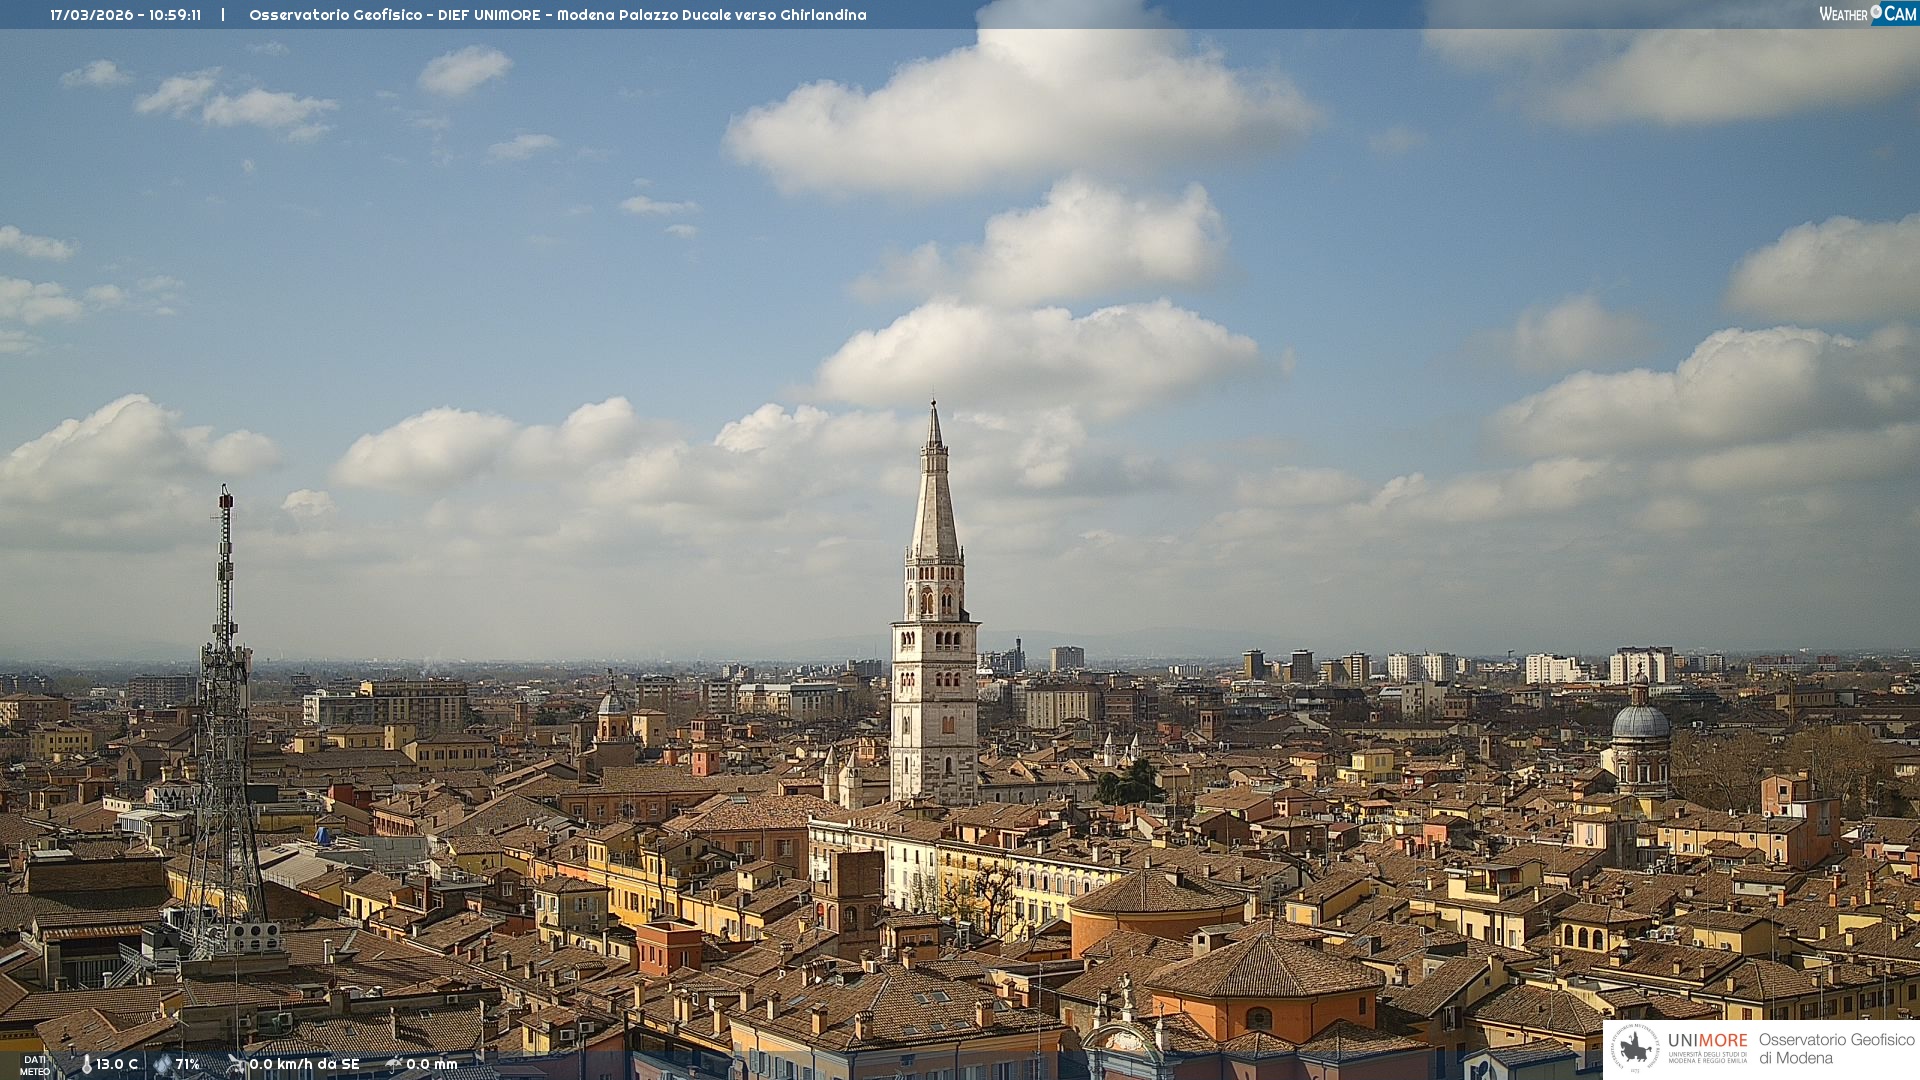
Task: Click the rain umbrella icon
Action: click(x=394, y=1065)
